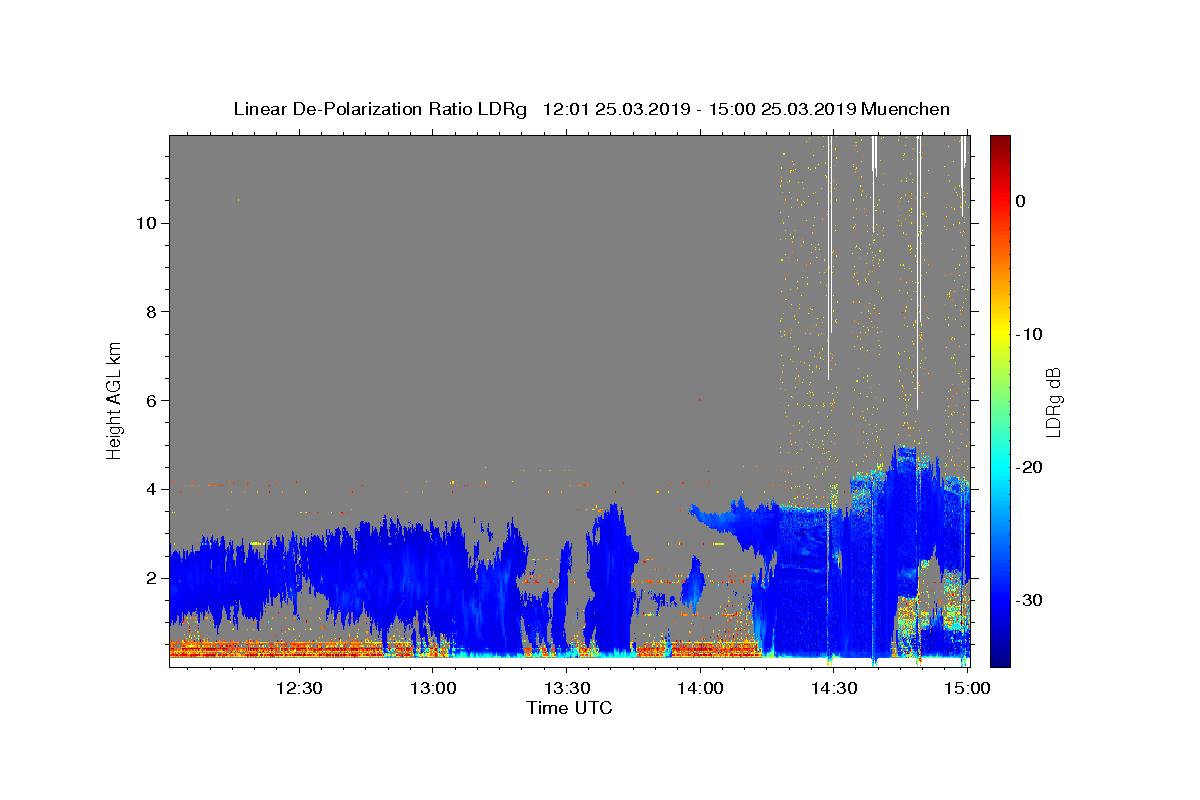1200x800 pixels.
Task: Click the '14:30' time tick label
Action: 833,688
